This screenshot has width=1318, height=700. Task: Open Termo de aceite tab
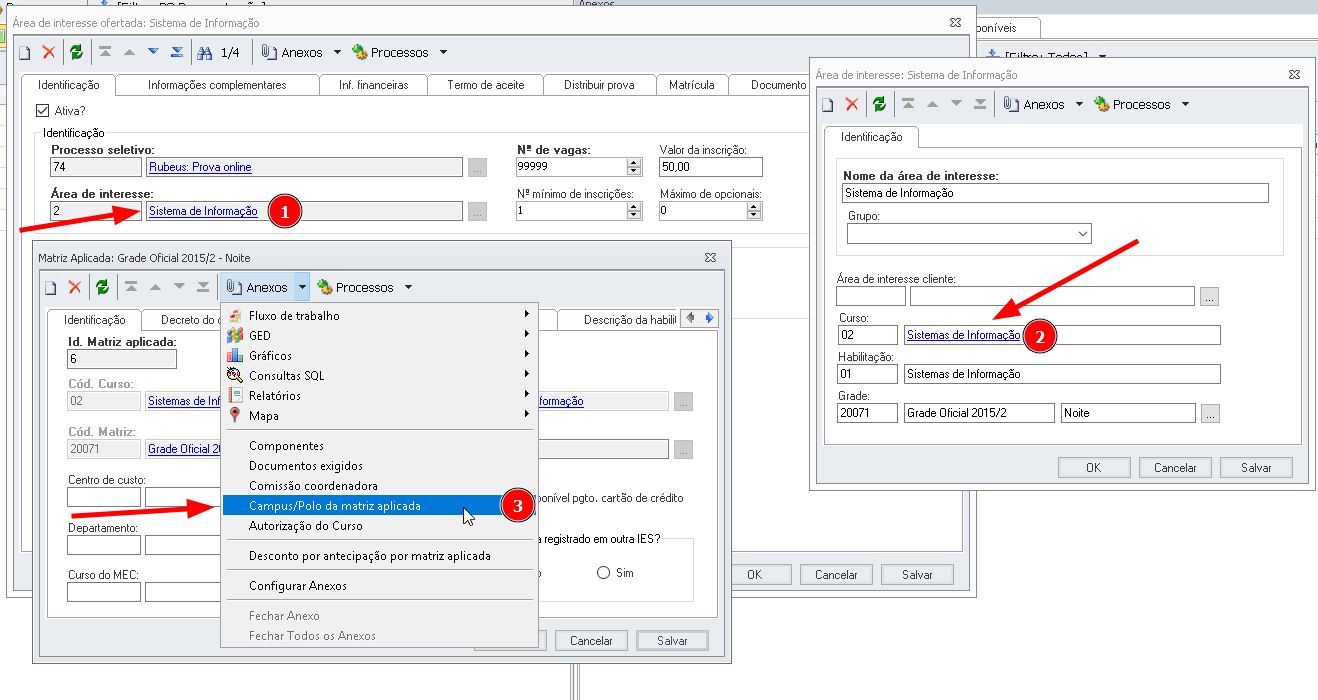pyautogui.click(x=486, y=85)
